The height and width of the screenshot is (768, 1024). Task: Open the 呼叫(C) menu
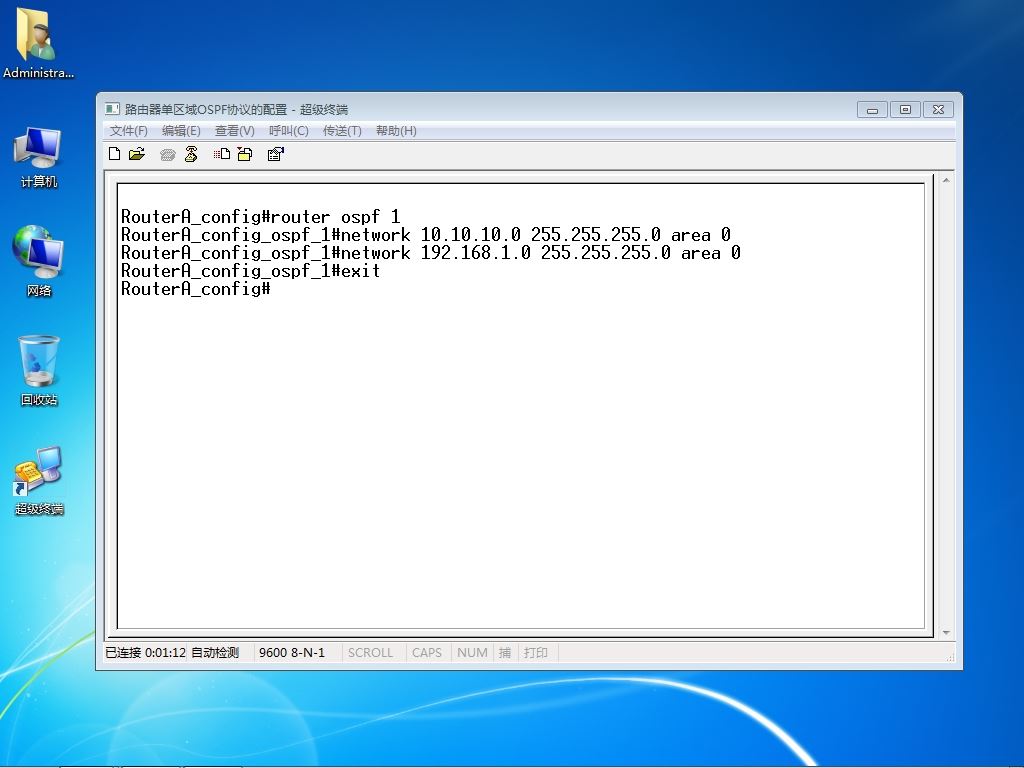pos(289,131)
